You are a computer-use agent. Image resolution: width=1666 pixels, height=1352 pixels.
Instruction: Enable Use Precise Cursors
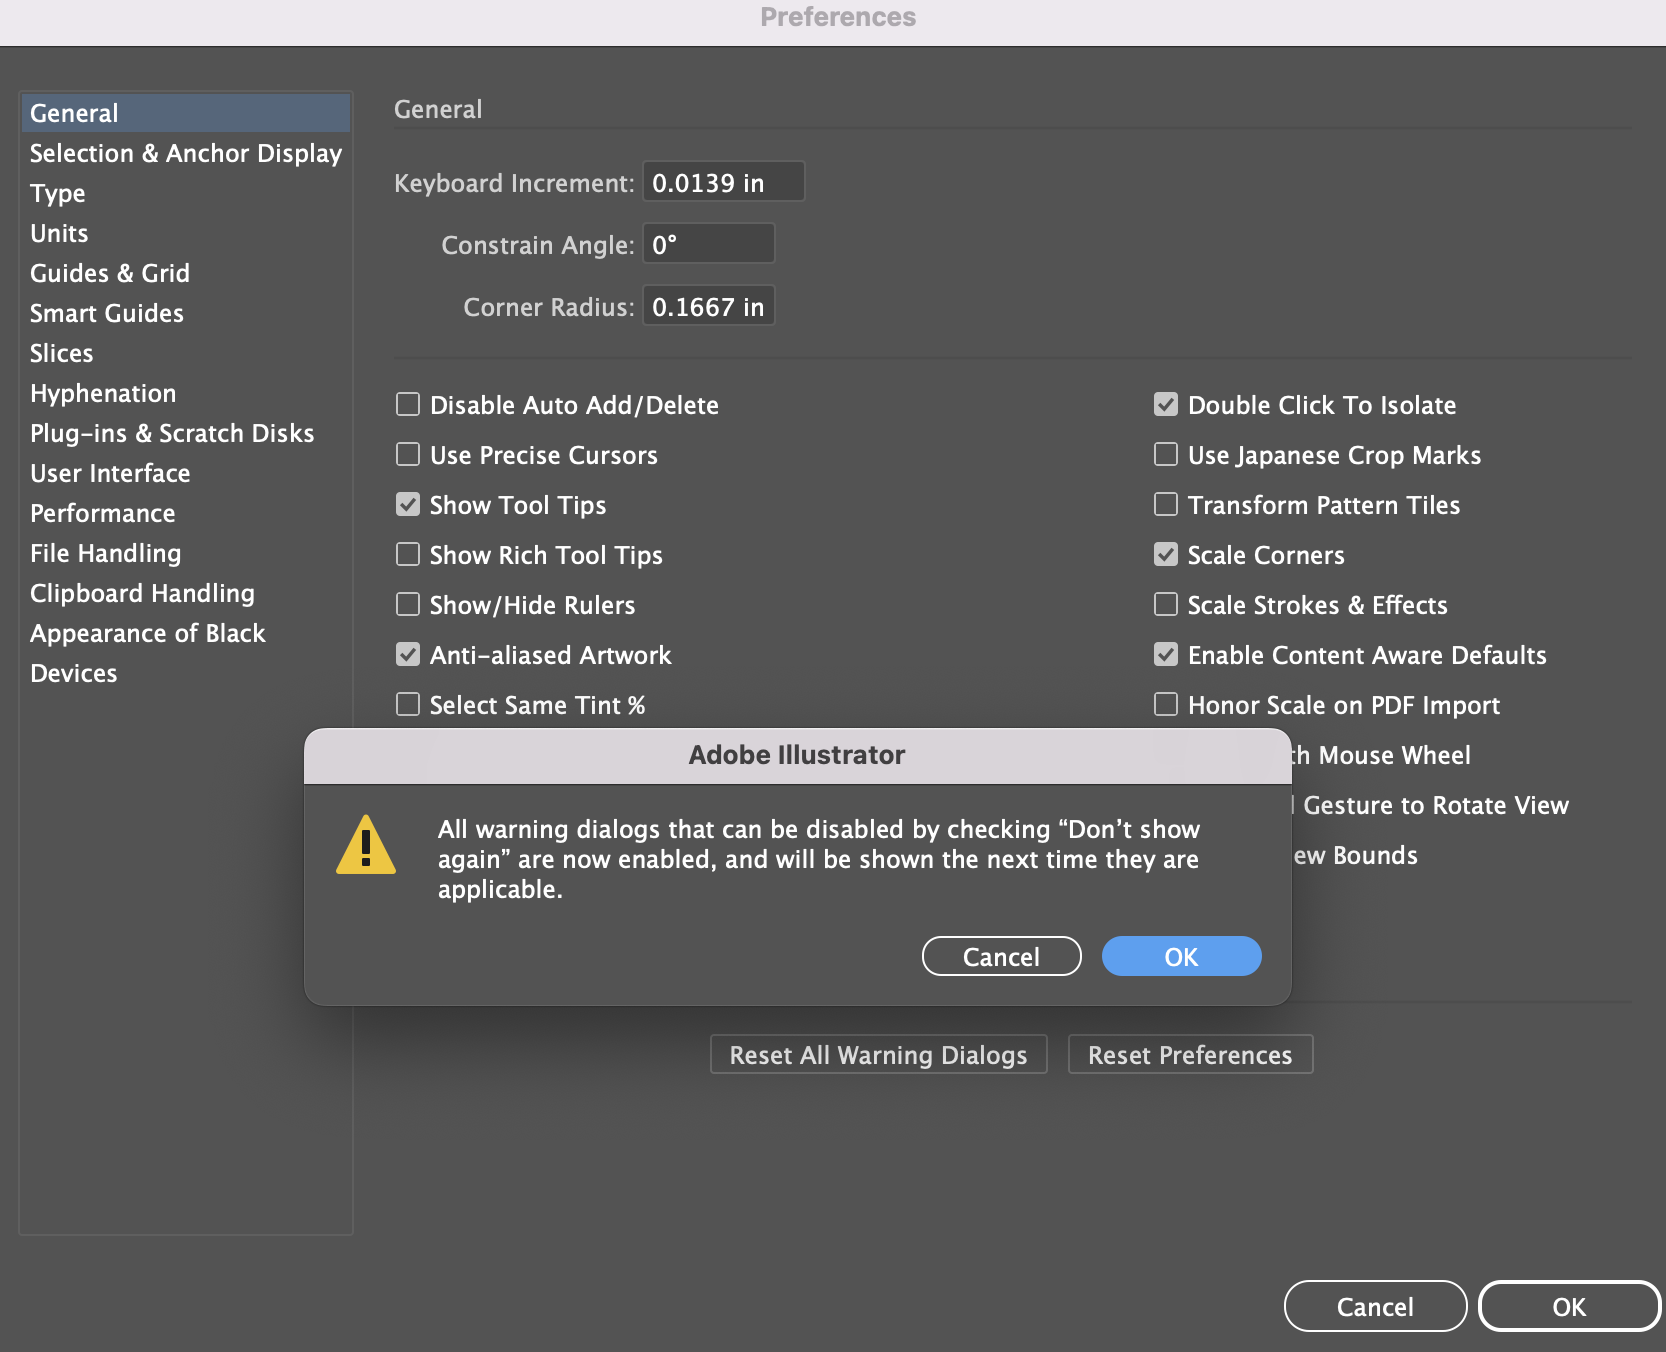[x=407, y=454]
